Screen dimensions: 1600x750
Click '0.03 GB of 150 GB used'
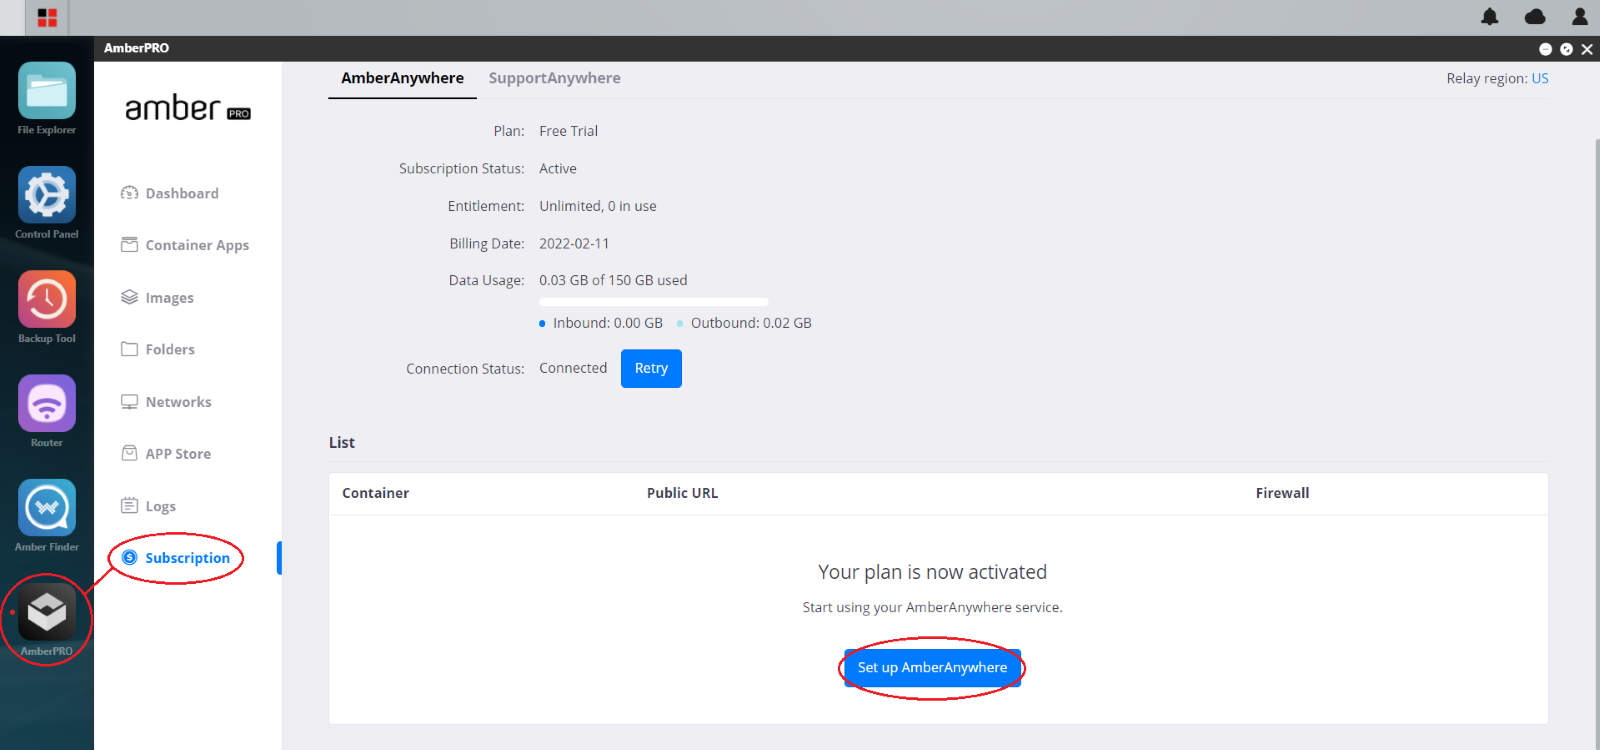(x=613, y=281)
